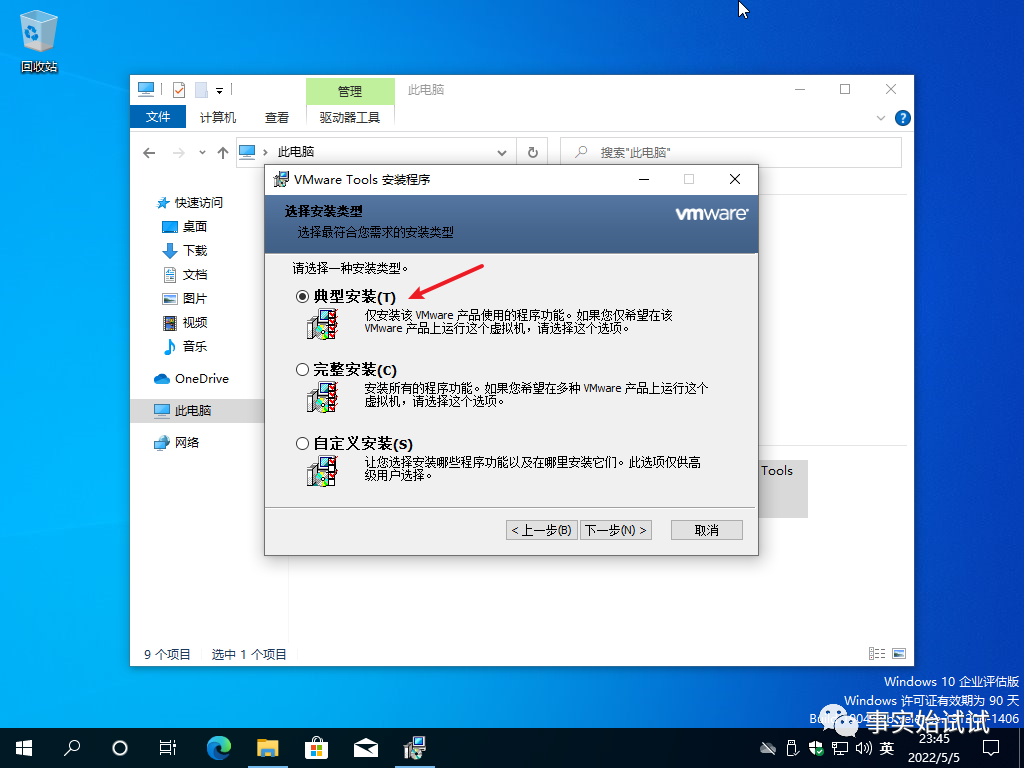Click the new folder quick access icon
Viewport: 1024px width, 768px height.
[201, 89]
